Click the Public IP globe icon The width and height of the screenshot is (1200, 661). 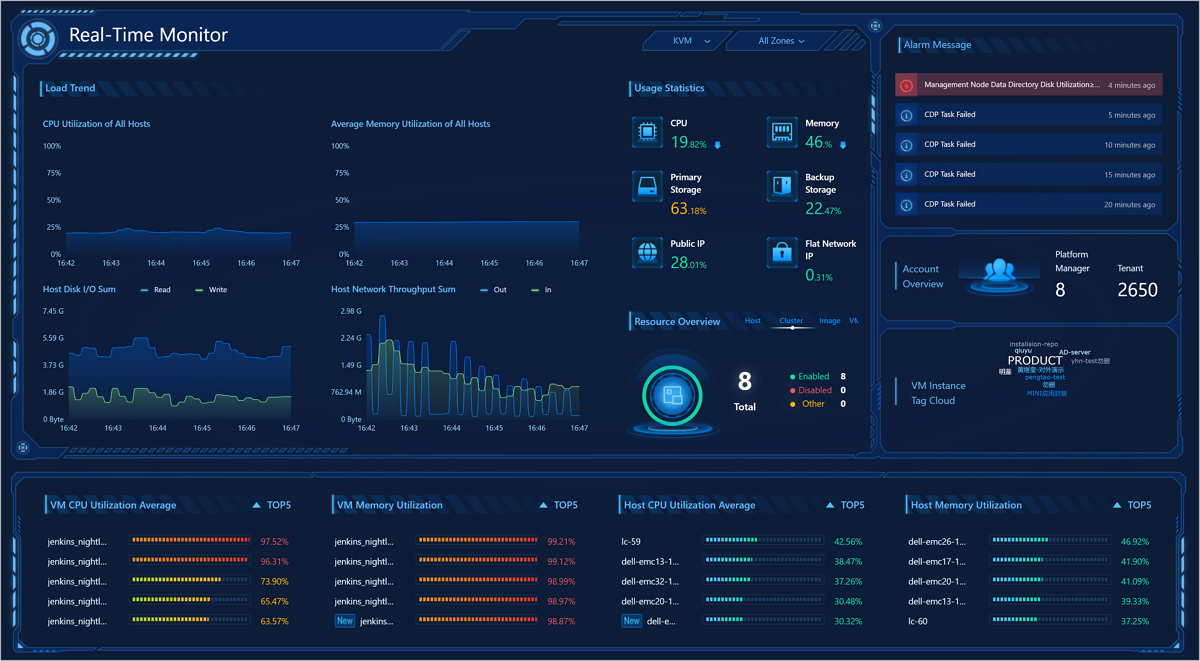[647, 253]
